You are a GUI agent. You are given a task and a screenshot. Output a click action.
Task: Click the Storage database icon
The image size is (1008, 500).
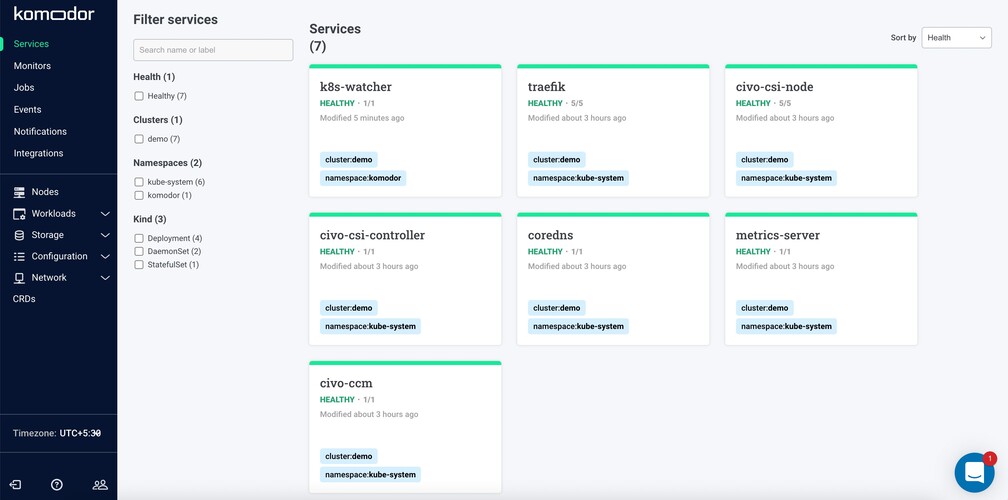[19, 235]
